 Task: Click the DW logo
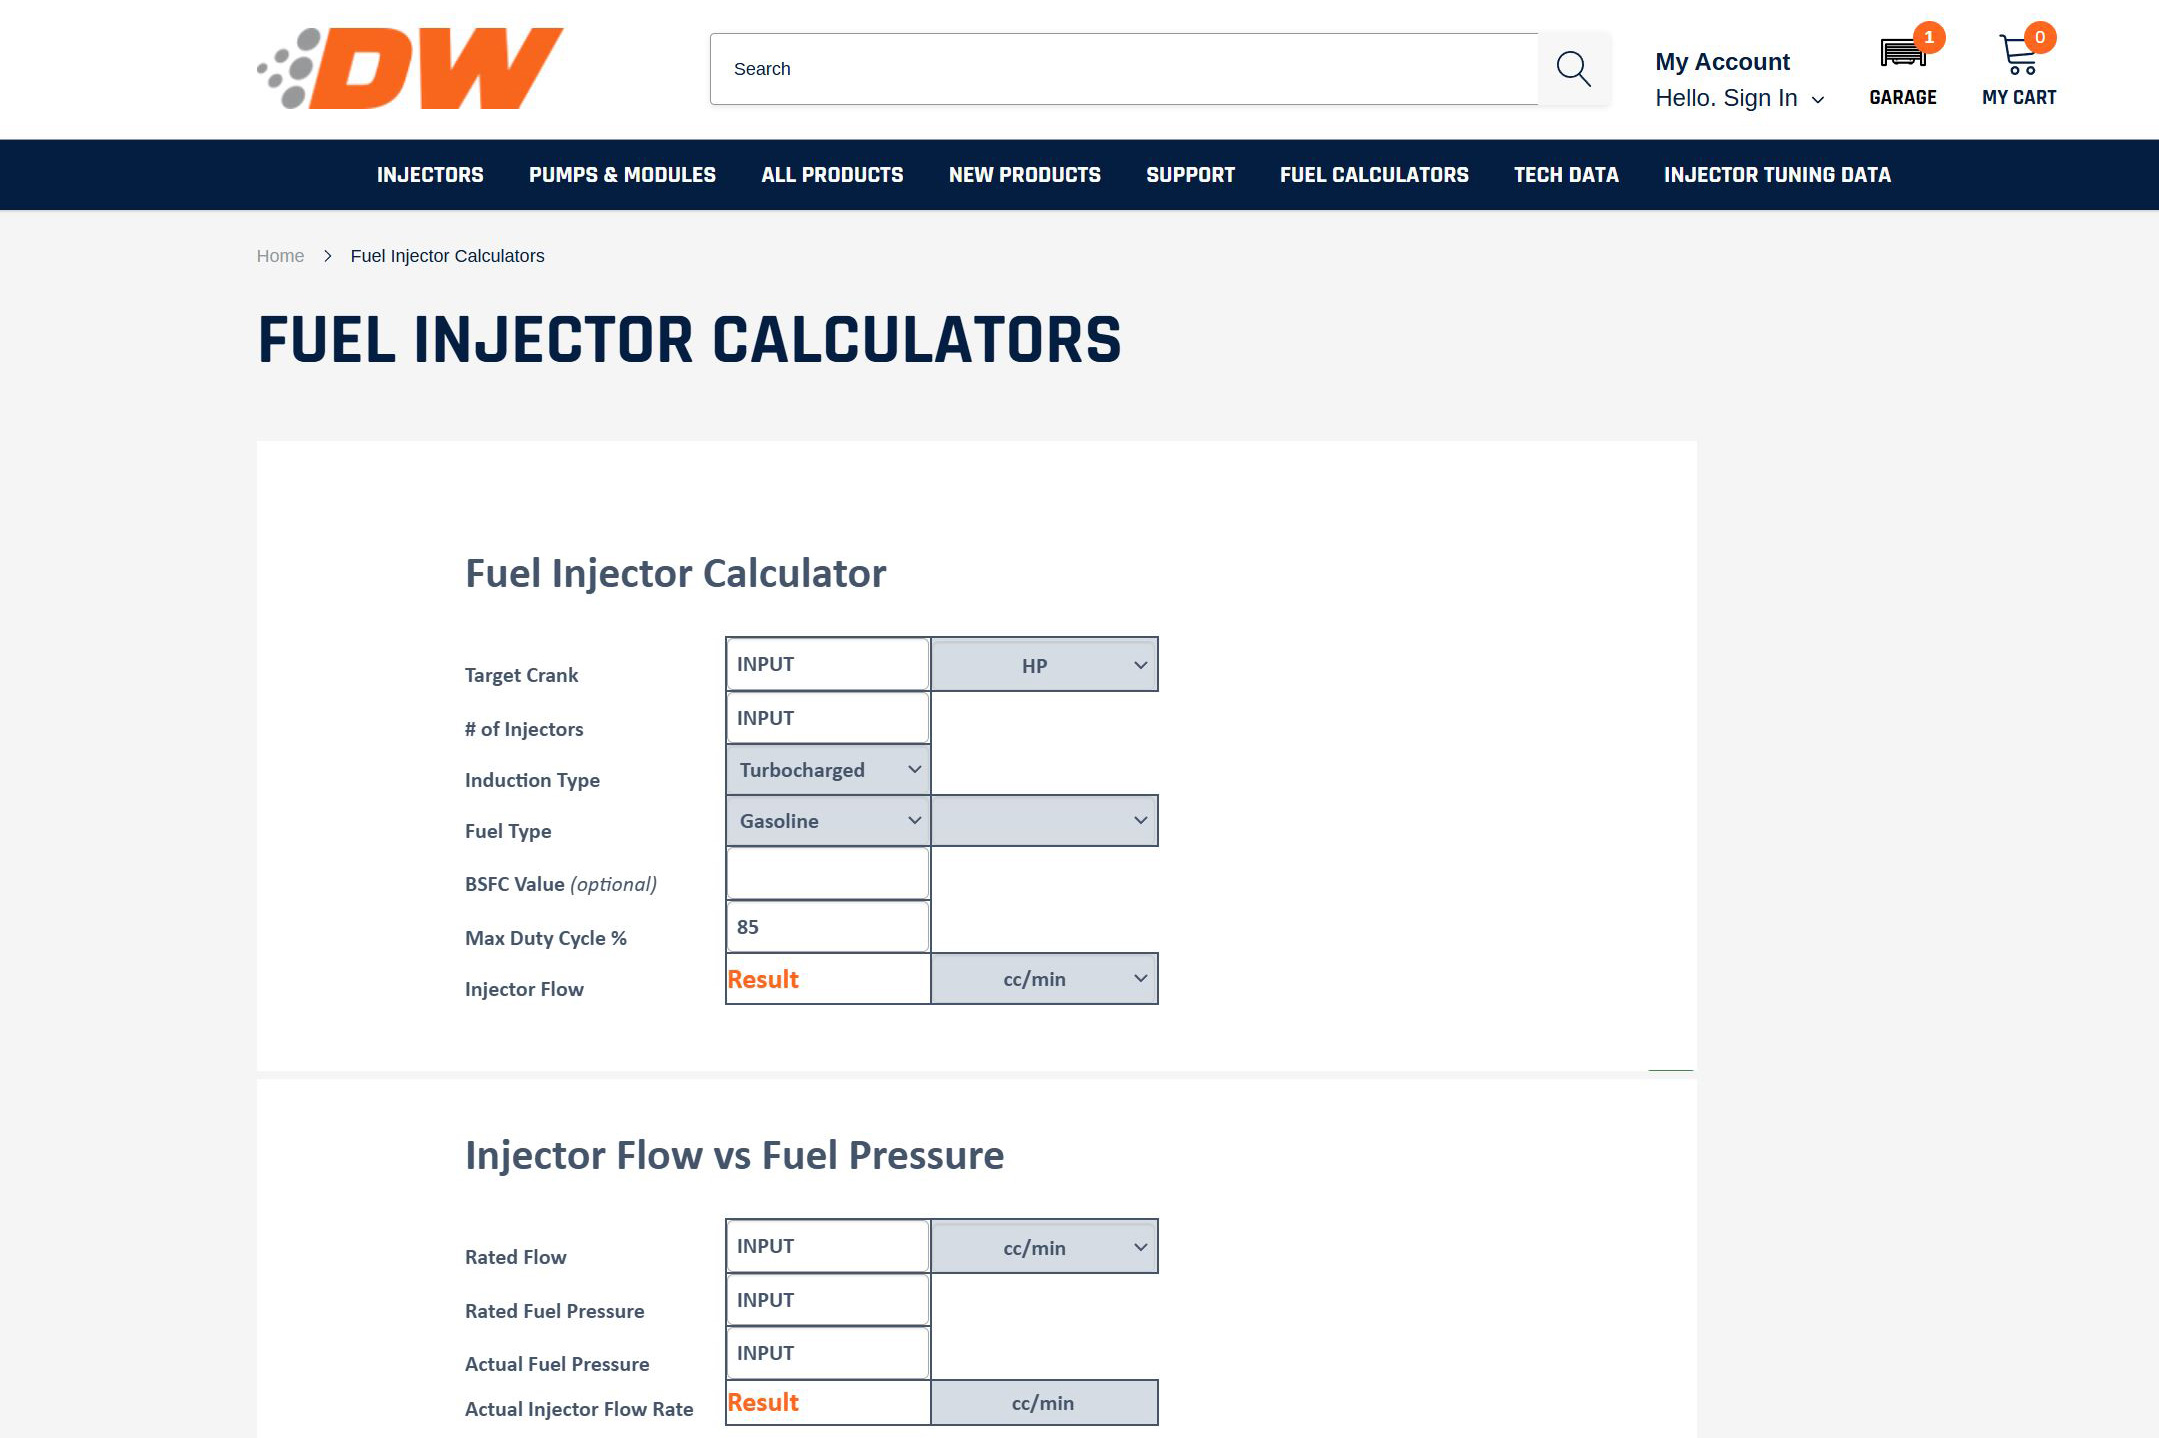click(x=410, y=68)
